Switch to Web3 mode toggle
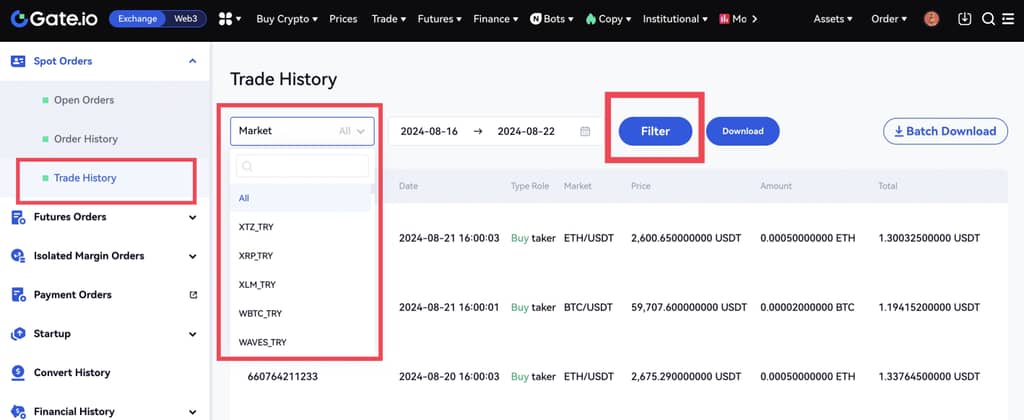Viewport: 1024px width, 420px height. pyautogui.click(x=186, y=19)
